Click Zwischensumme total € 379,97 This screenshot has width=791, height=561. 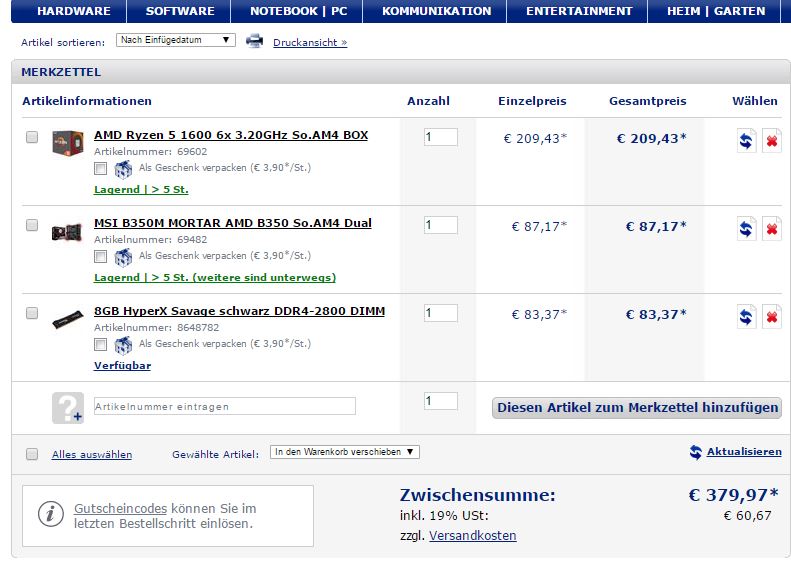pos(733,495)
